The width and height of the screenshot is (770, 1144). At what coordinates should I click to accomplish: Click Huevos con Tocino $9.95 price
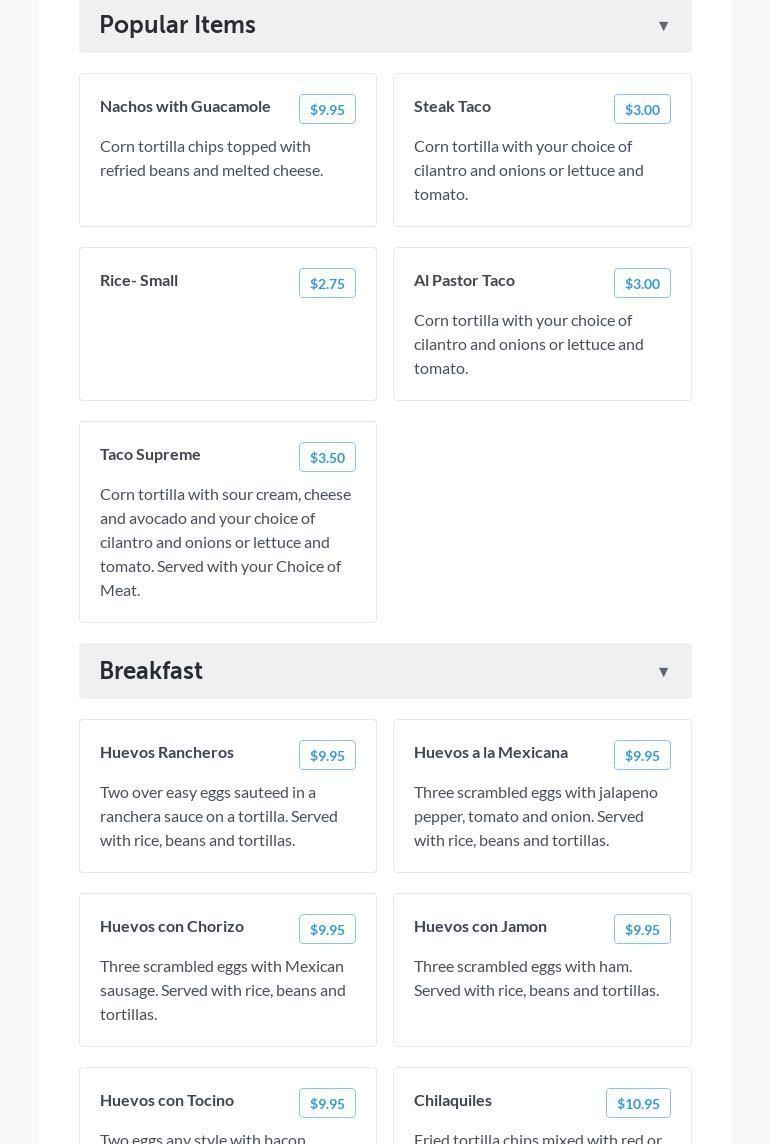click(327, 1103)
